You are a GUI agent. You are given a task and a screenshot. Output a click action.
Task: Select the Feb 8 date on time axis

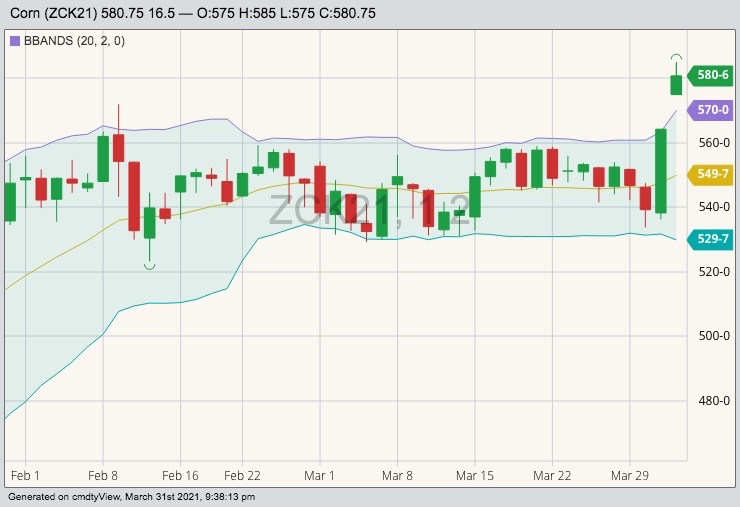point(103,475)
